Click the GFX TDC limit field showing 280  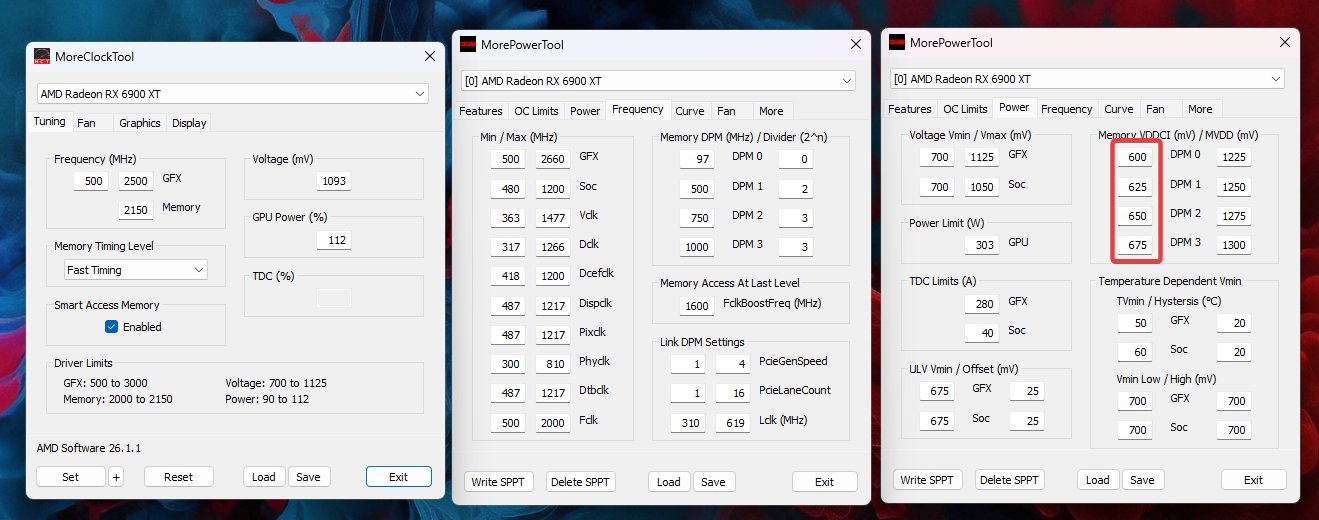pyautogui.click(x=982, y=304)
